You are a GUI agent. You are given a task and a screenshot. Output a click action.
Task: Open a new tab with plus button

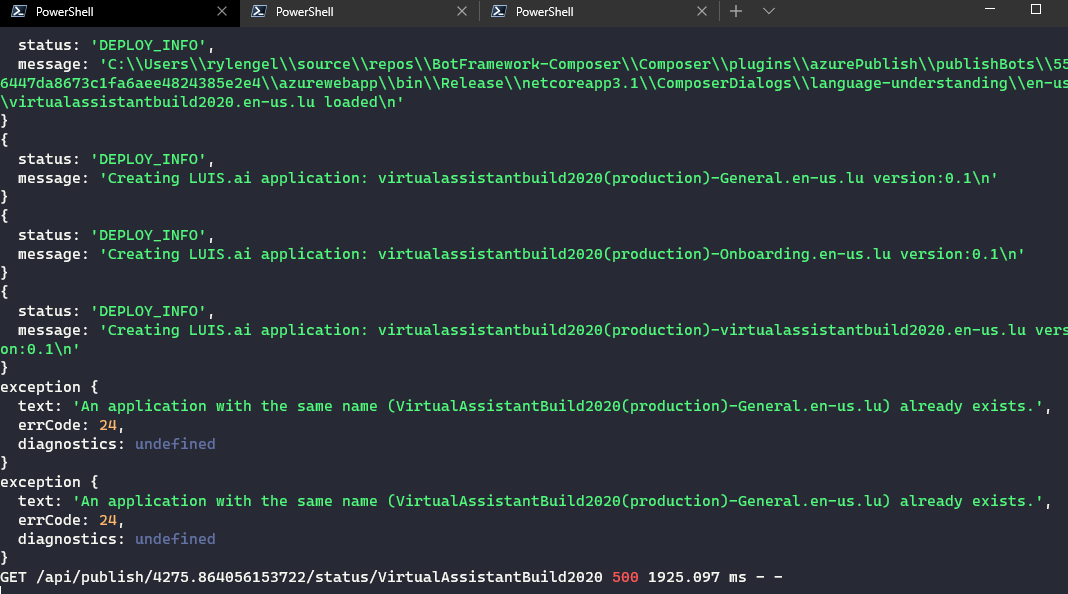coord(736,11)
